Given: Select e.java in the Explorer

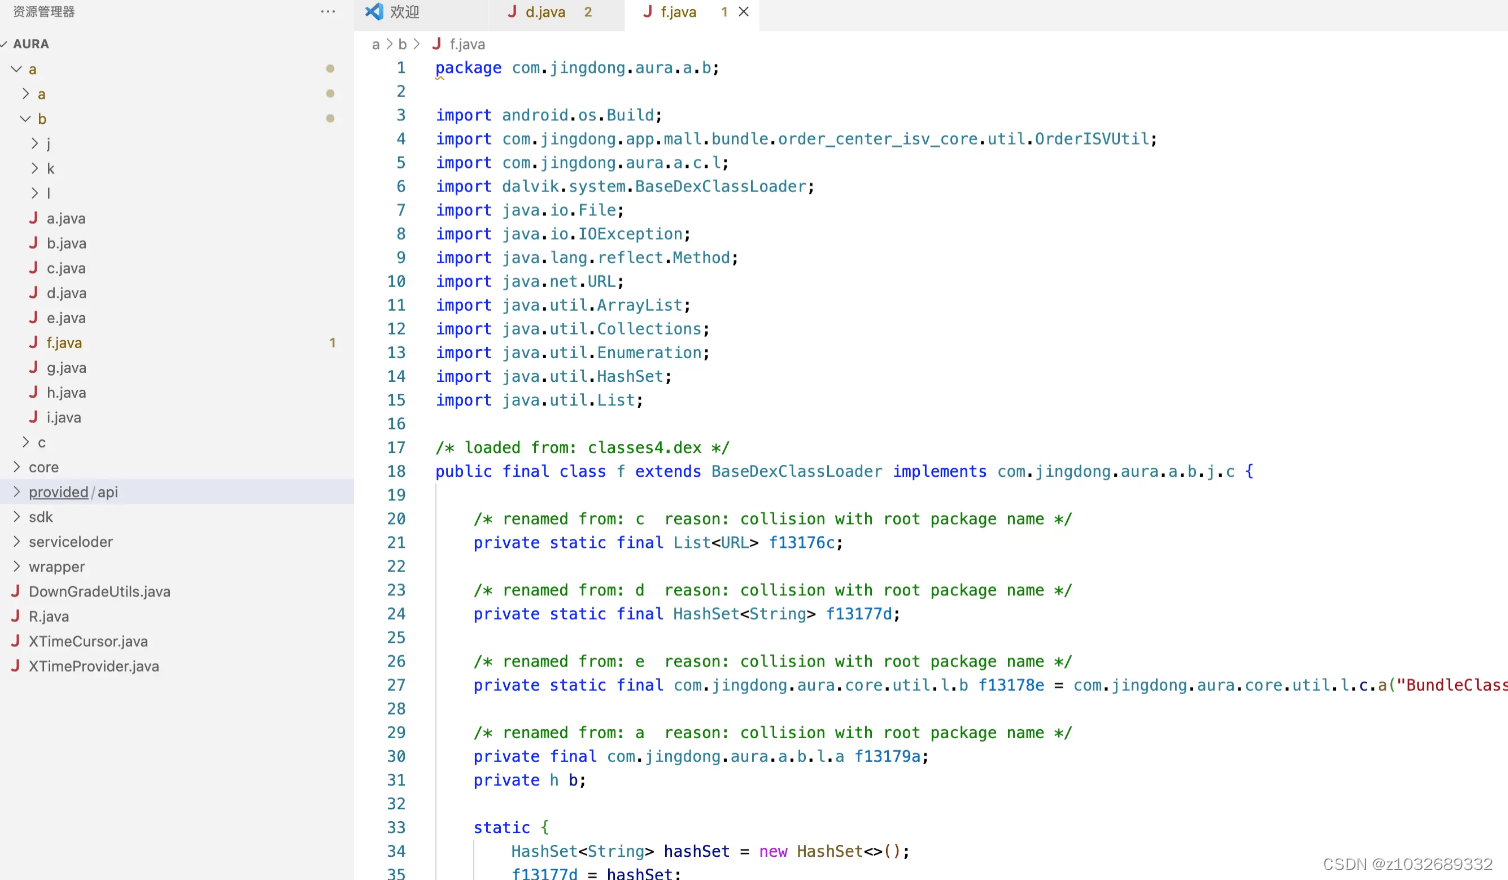Looking at the screenshot, I should [x=66, y=317].
